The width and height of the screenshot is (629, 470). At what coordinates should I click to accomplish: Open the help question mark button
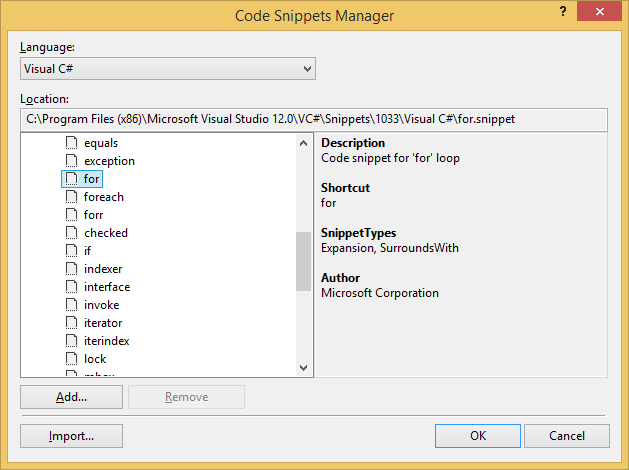tap(563, 12)
